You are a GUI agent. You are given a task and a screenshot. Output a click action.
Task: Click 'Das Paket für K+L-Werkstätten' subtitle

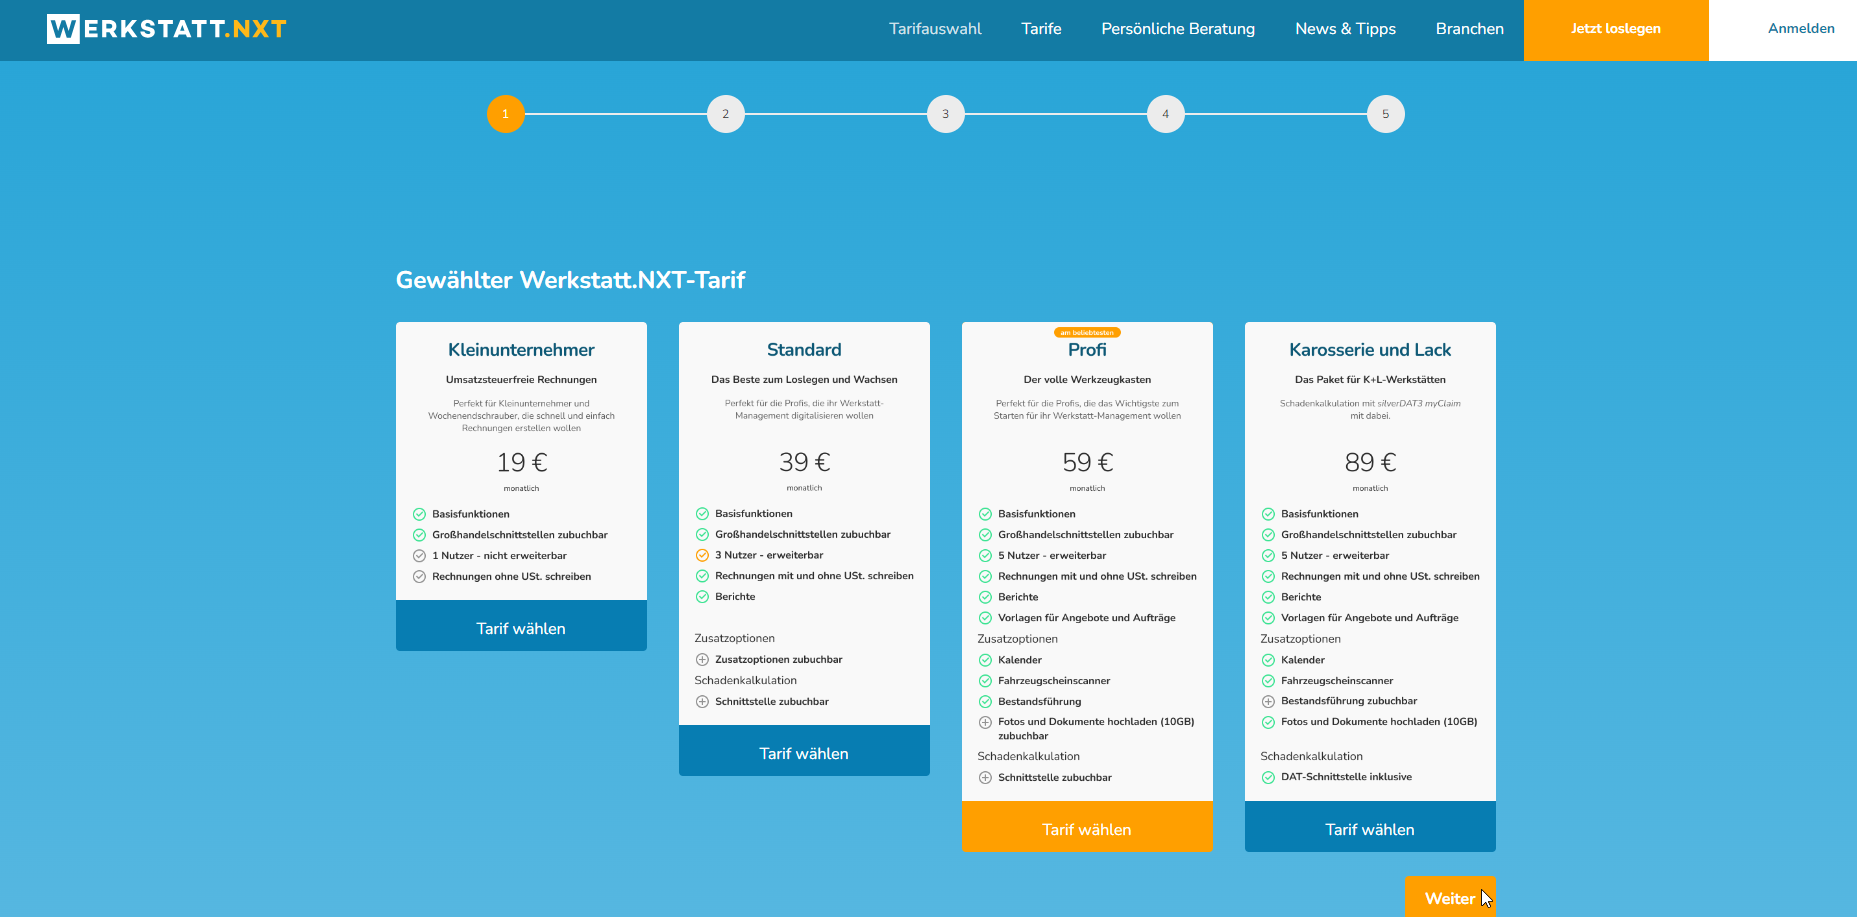1370,380
